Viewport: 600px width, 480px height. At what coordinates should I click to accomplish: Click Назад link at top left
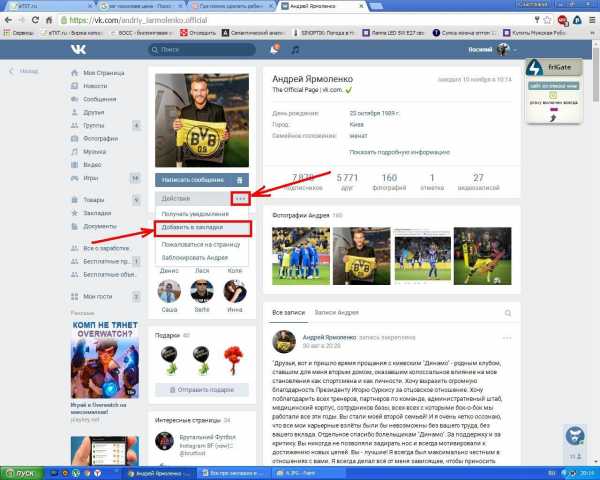[24, 71]
